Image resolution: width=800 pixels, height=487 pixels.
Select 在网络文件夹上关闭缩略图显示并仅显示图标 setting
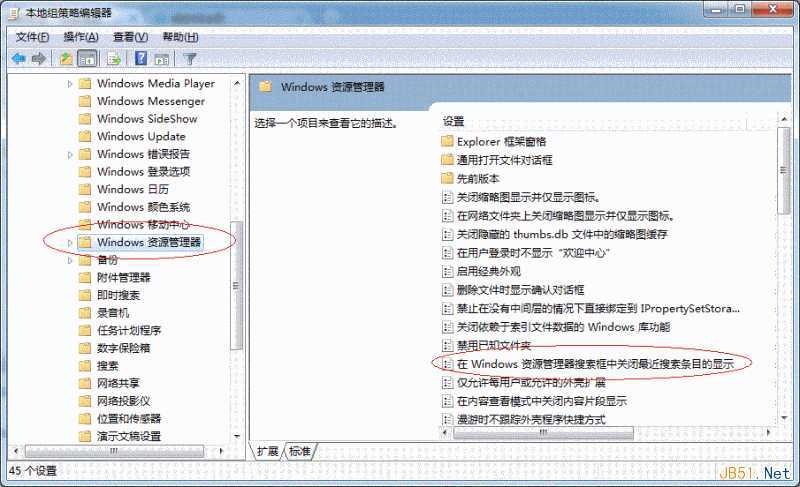pos(566,216)
